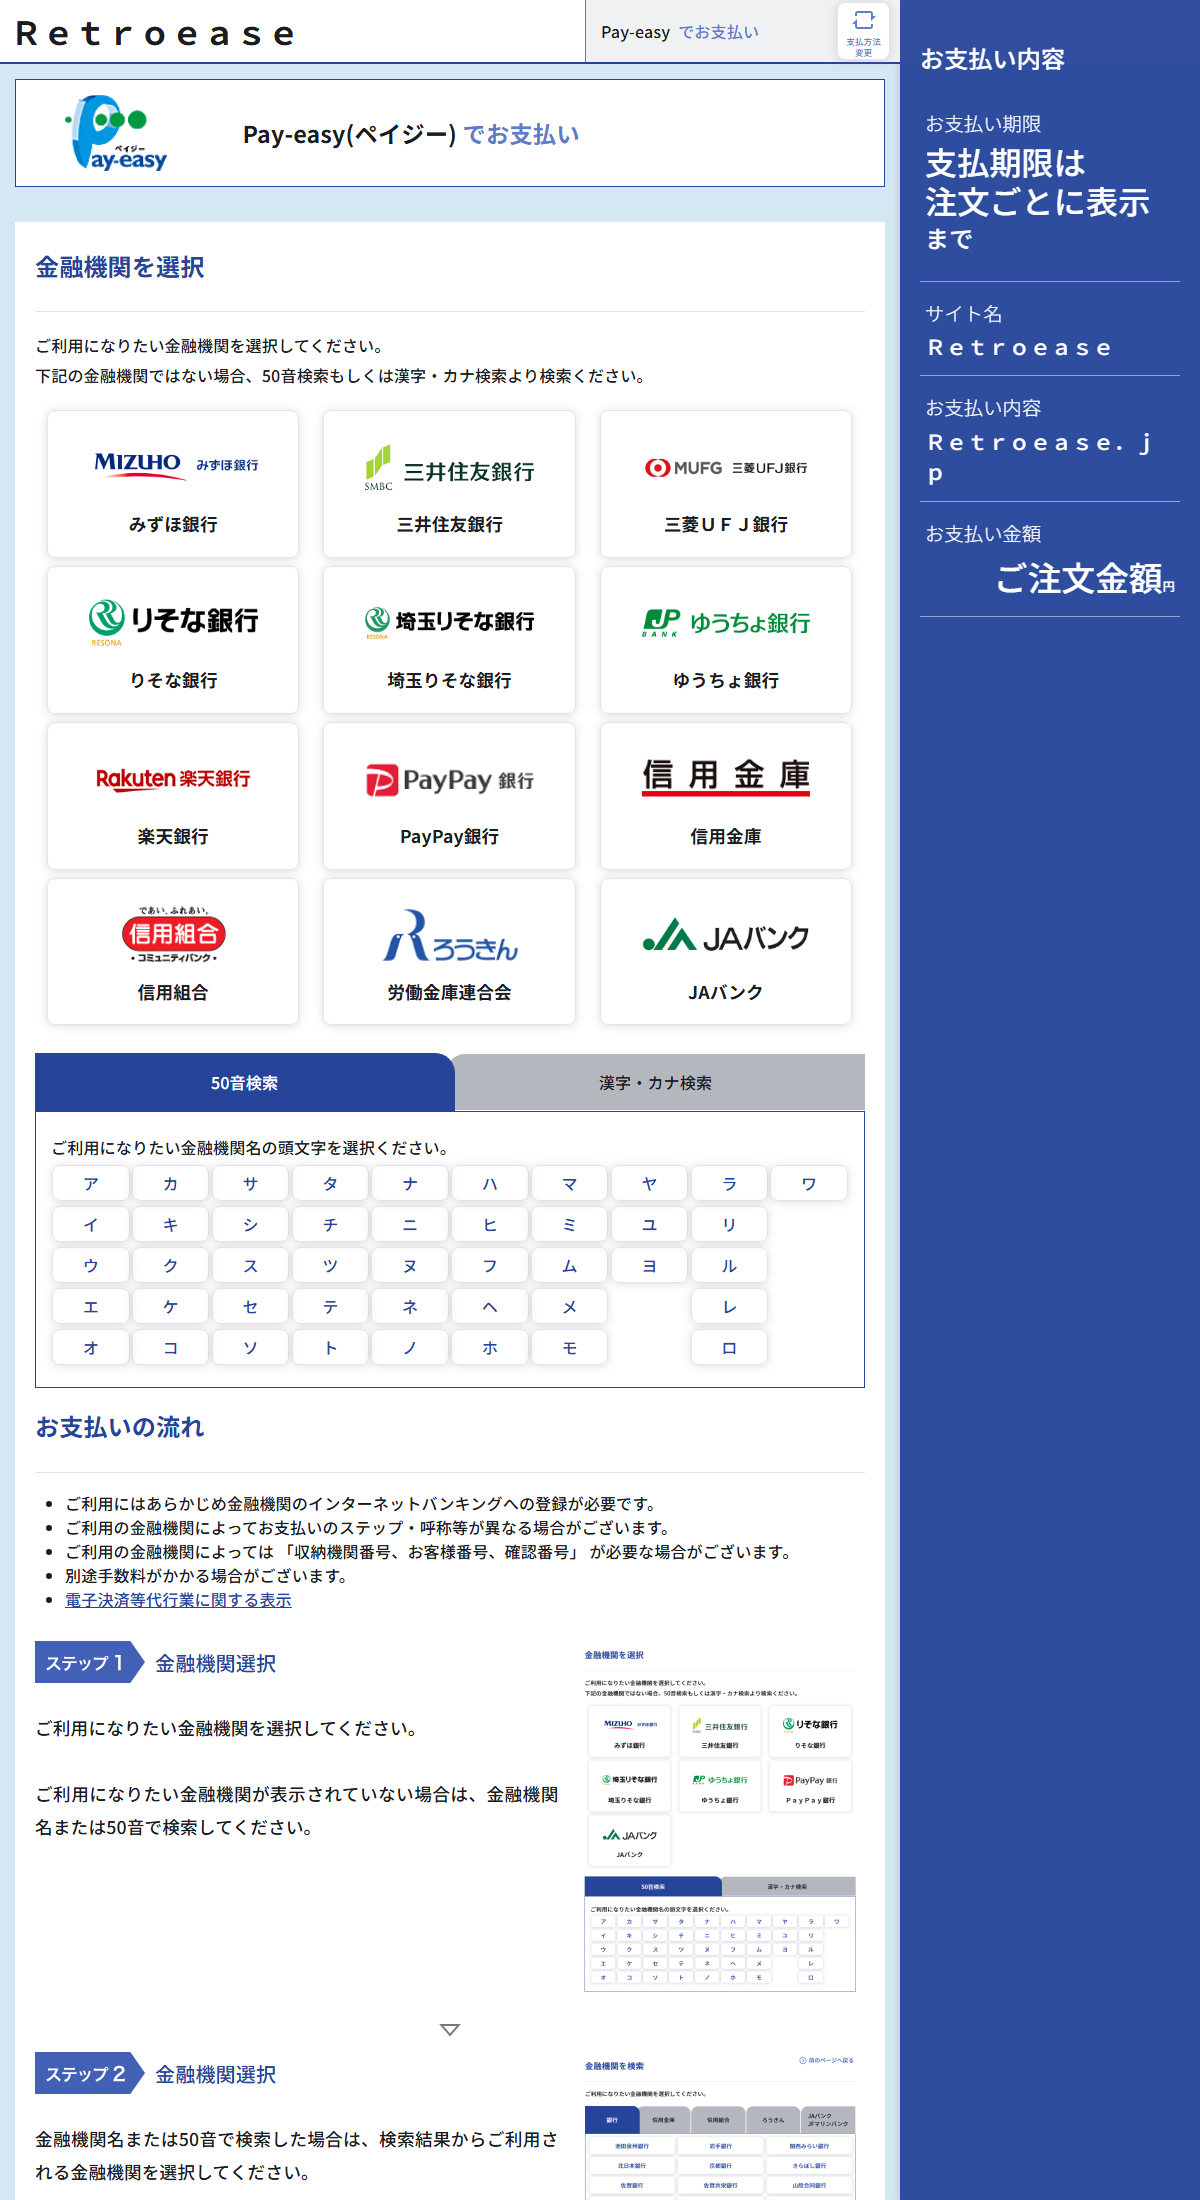This screenshot has width=1200, height=2200.
Task: Select 信用金庫 card
Action: tap(726, 796)
